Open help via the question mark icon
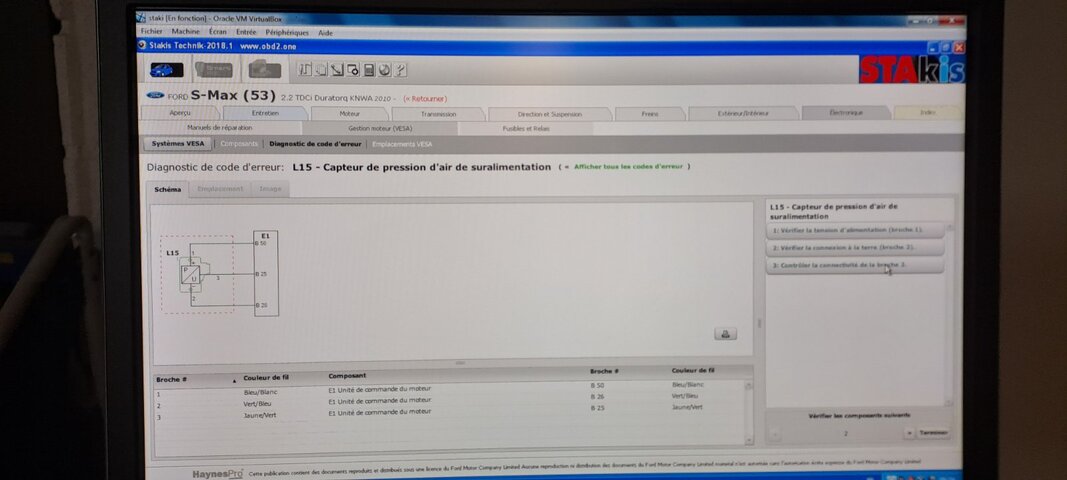 pos(400,69)
